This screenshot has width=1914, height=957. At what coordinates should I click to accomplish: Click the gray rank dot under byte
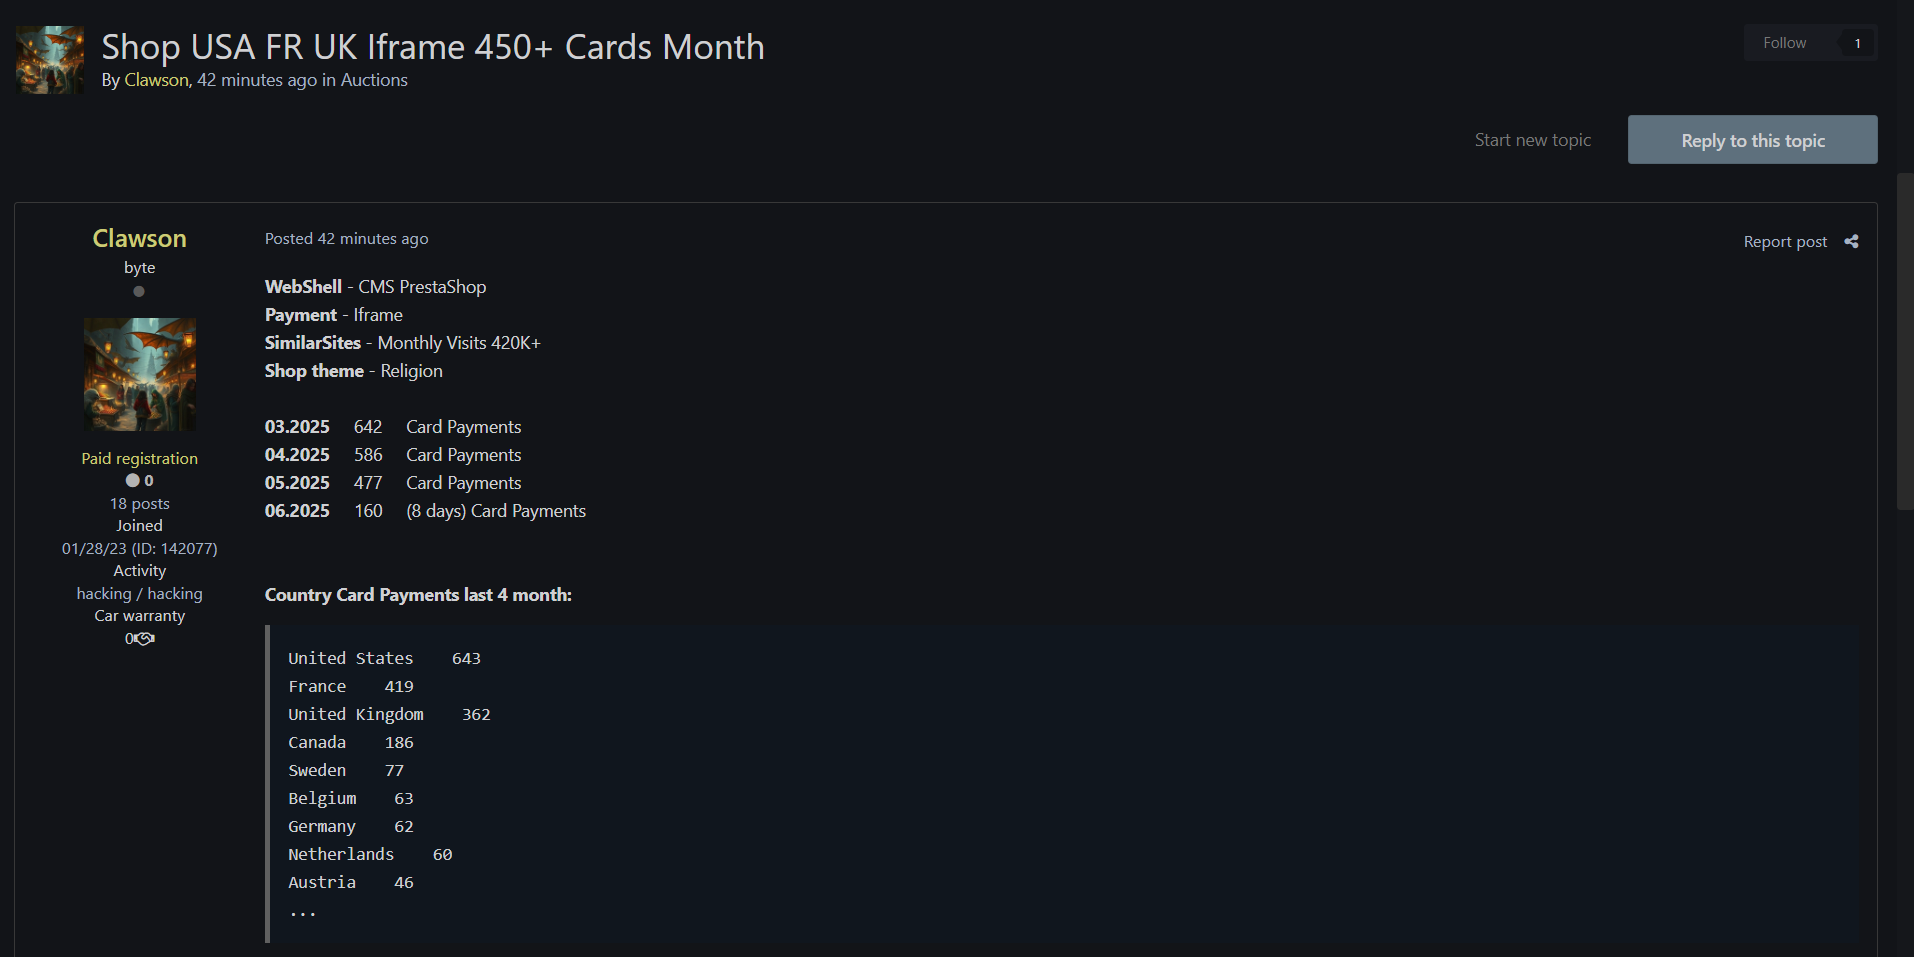pyautogui.click(x=139, y=292)
